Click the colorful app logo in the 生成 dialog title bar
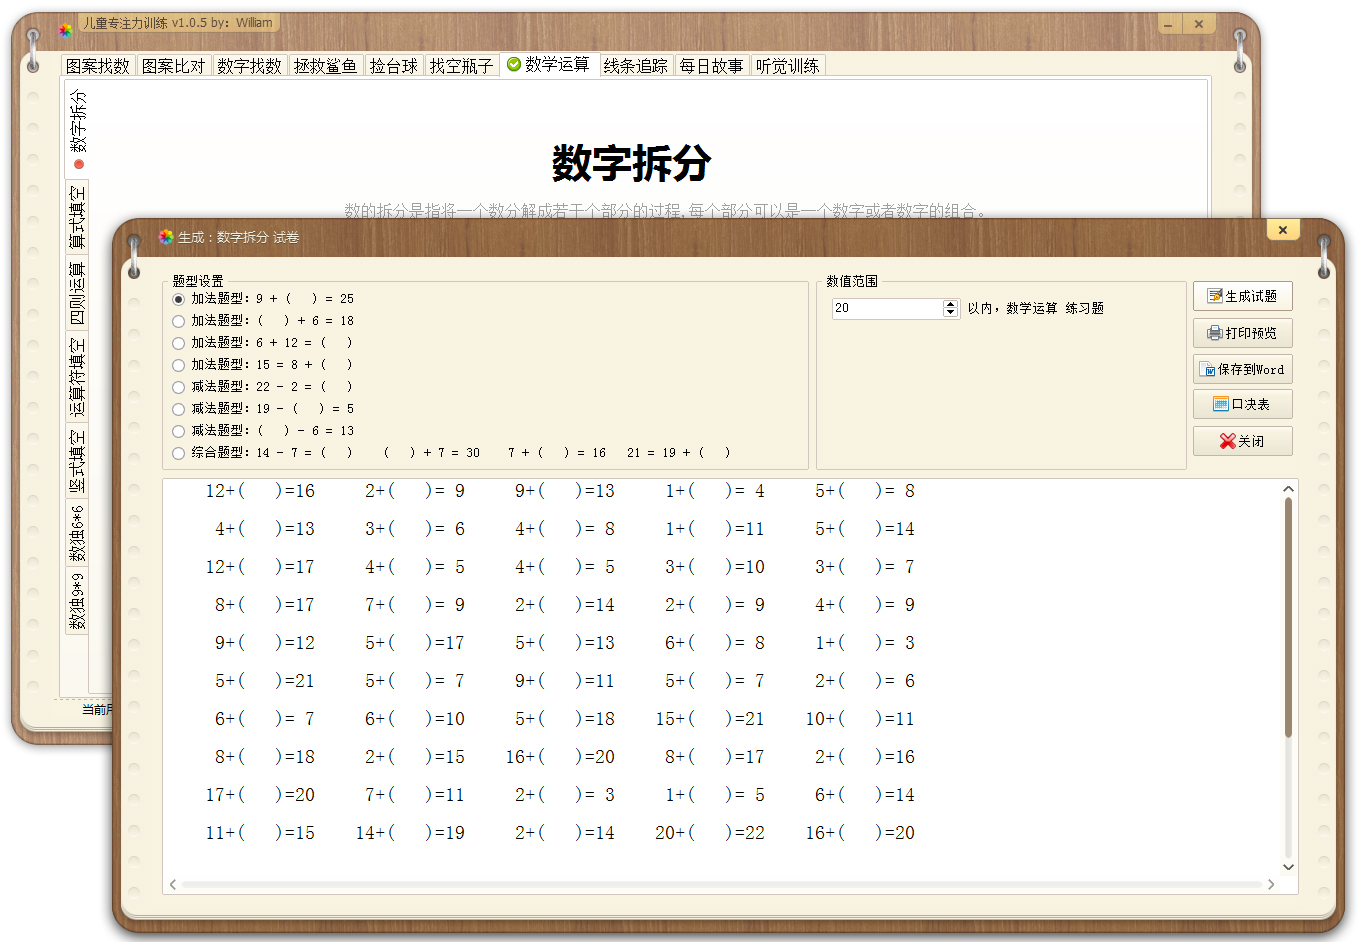Screen dimensions: 1359x942 (x=164, y=236)
